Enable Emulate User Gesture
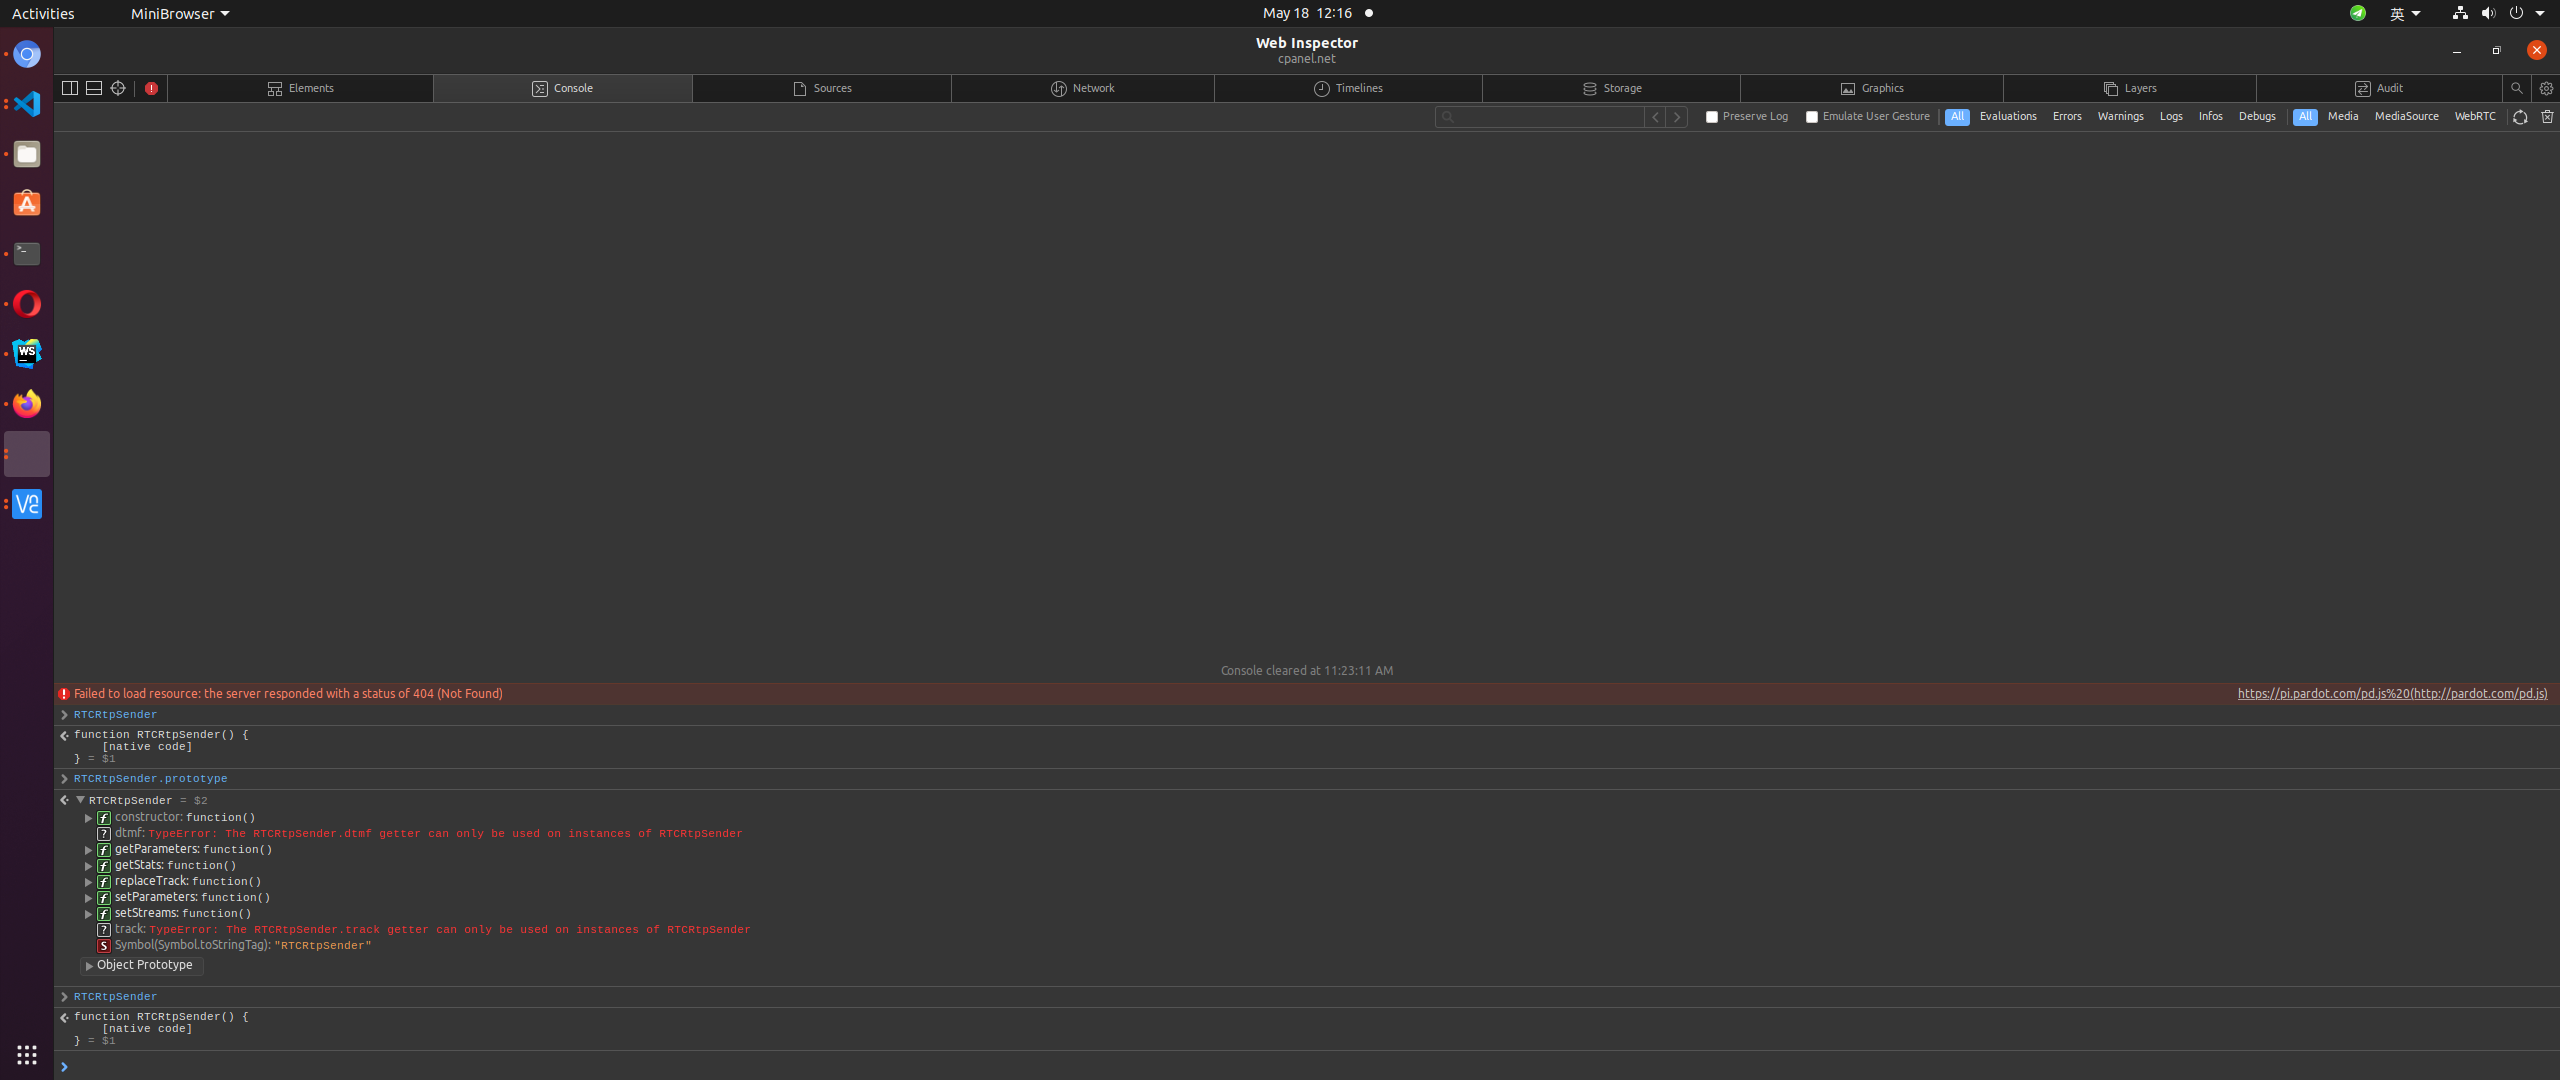Screen dimensions: 2560x1080 click(1811, 116)
